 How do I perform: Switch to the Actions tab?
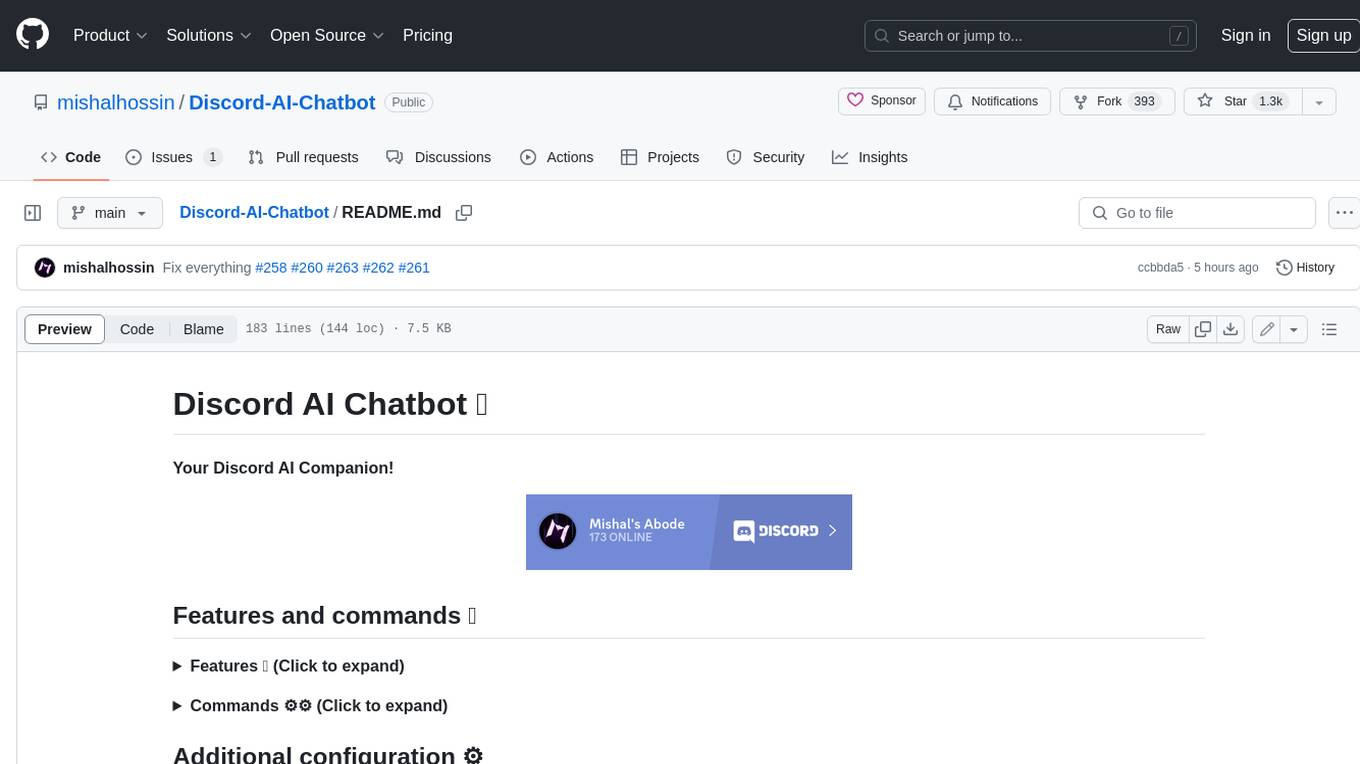point(557,157)
